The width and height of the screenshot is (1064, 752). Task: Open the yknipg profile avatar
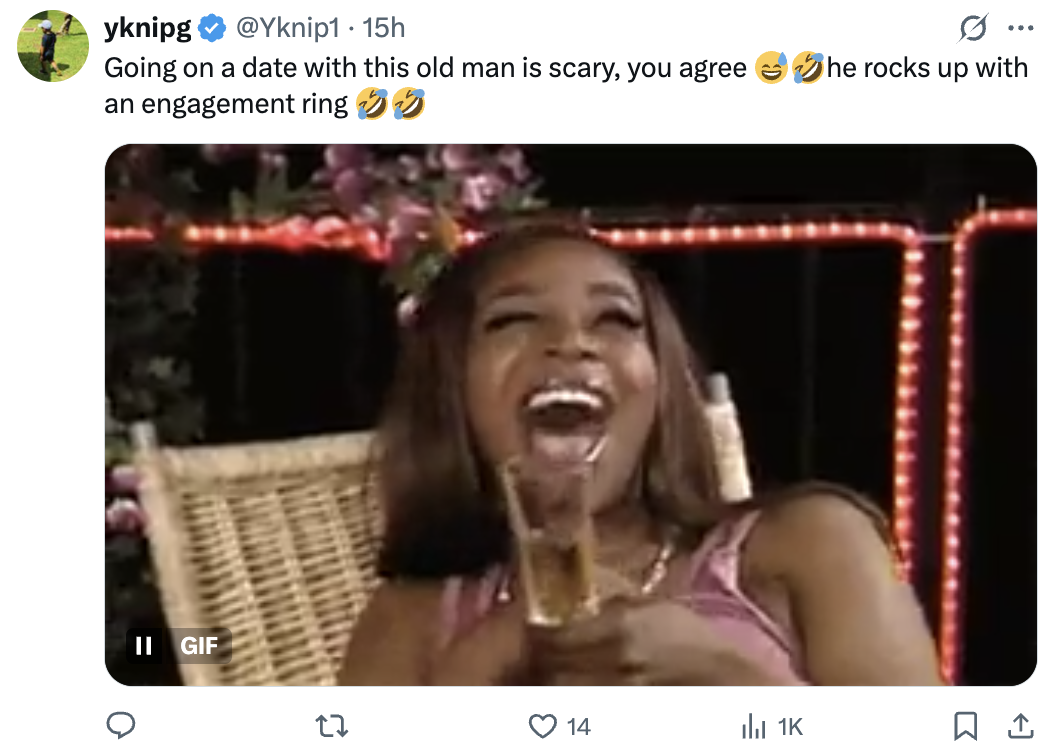tap(53, 46)
